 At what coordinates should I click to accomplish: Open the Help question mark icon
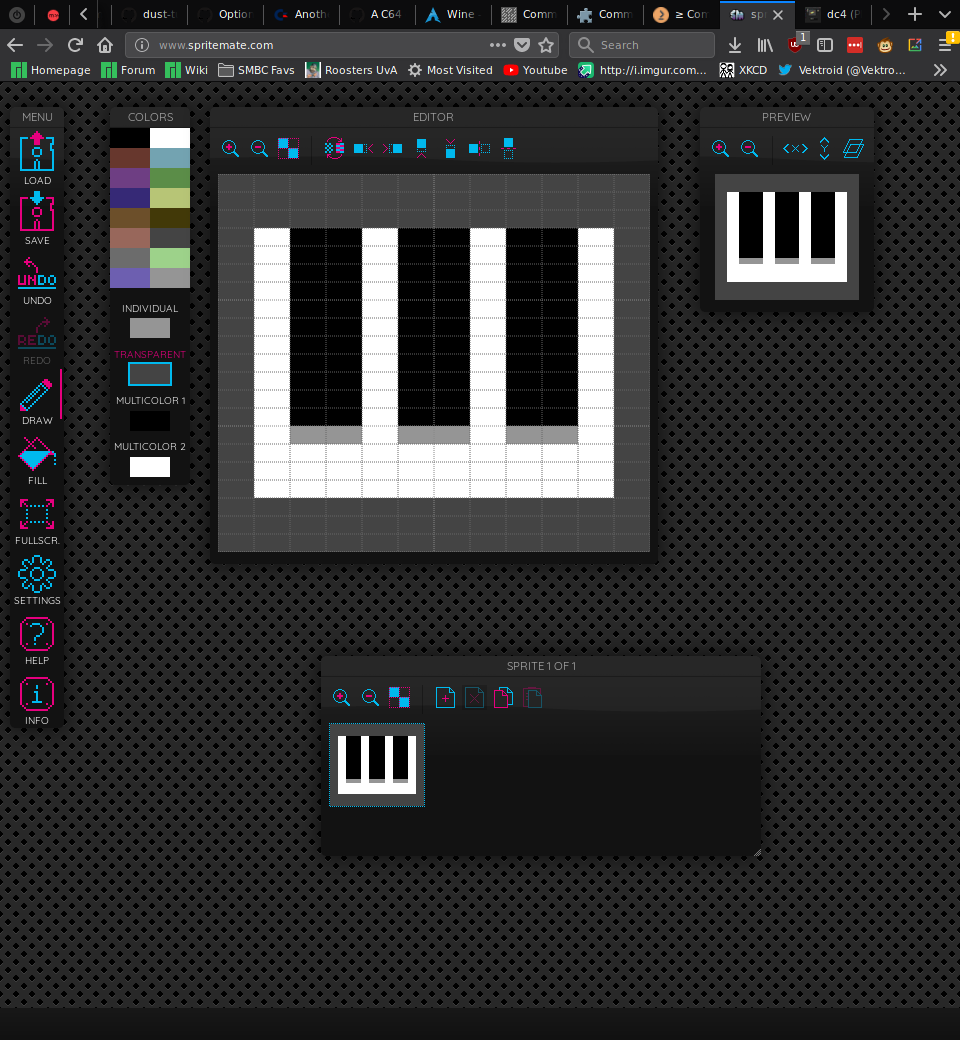tap(37, 635)
